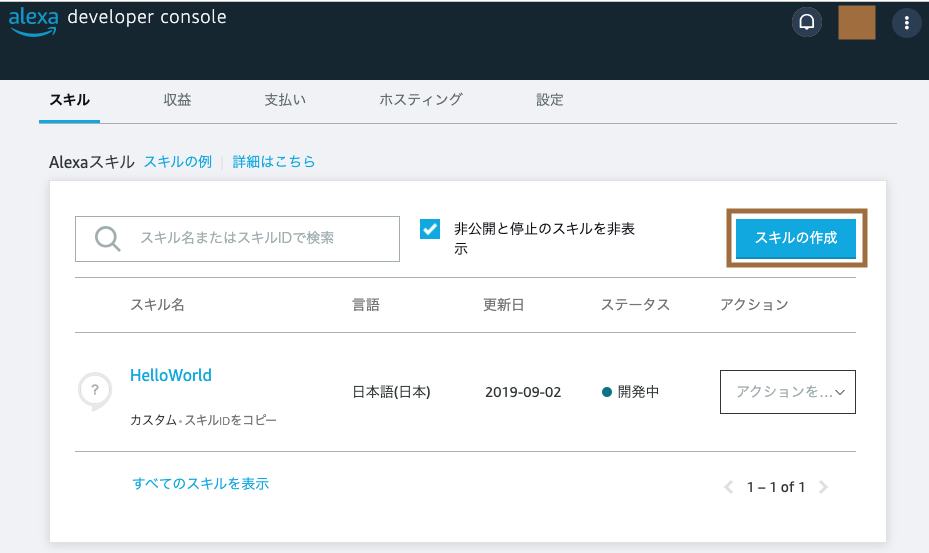This screenshot has height=553, width=929.
Task: Click the 言語 column header
Action: click(366, 305)
